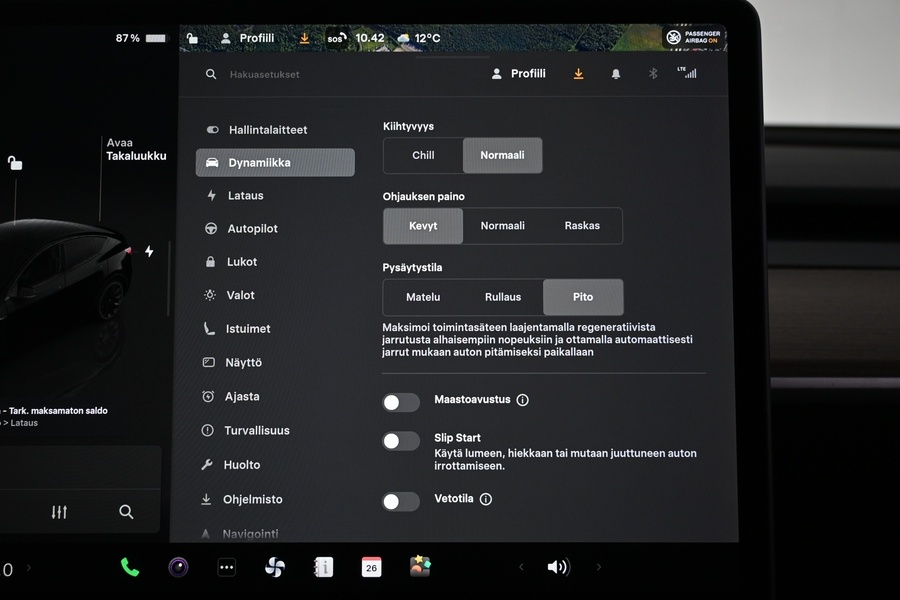Launch the dashcam camera app
Image resolution: width=900 pixels, height=600 pixels.
178,567
